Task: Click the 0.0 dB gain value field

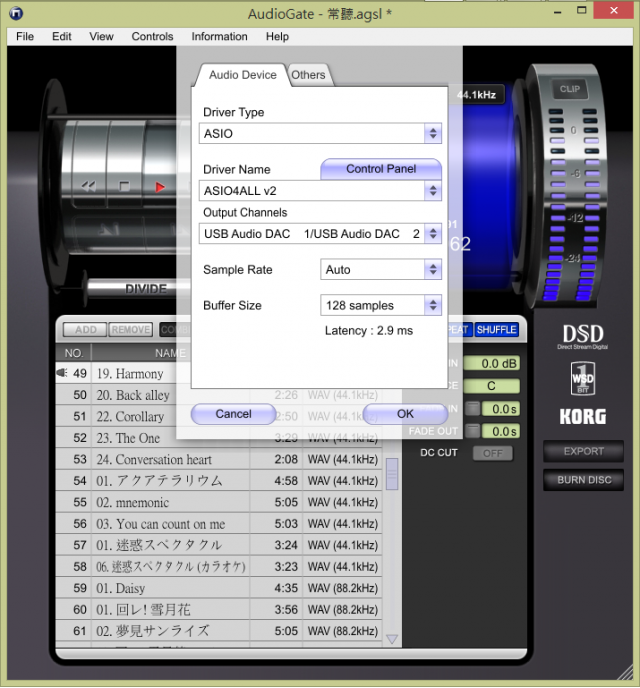Action: coord(492,363)
